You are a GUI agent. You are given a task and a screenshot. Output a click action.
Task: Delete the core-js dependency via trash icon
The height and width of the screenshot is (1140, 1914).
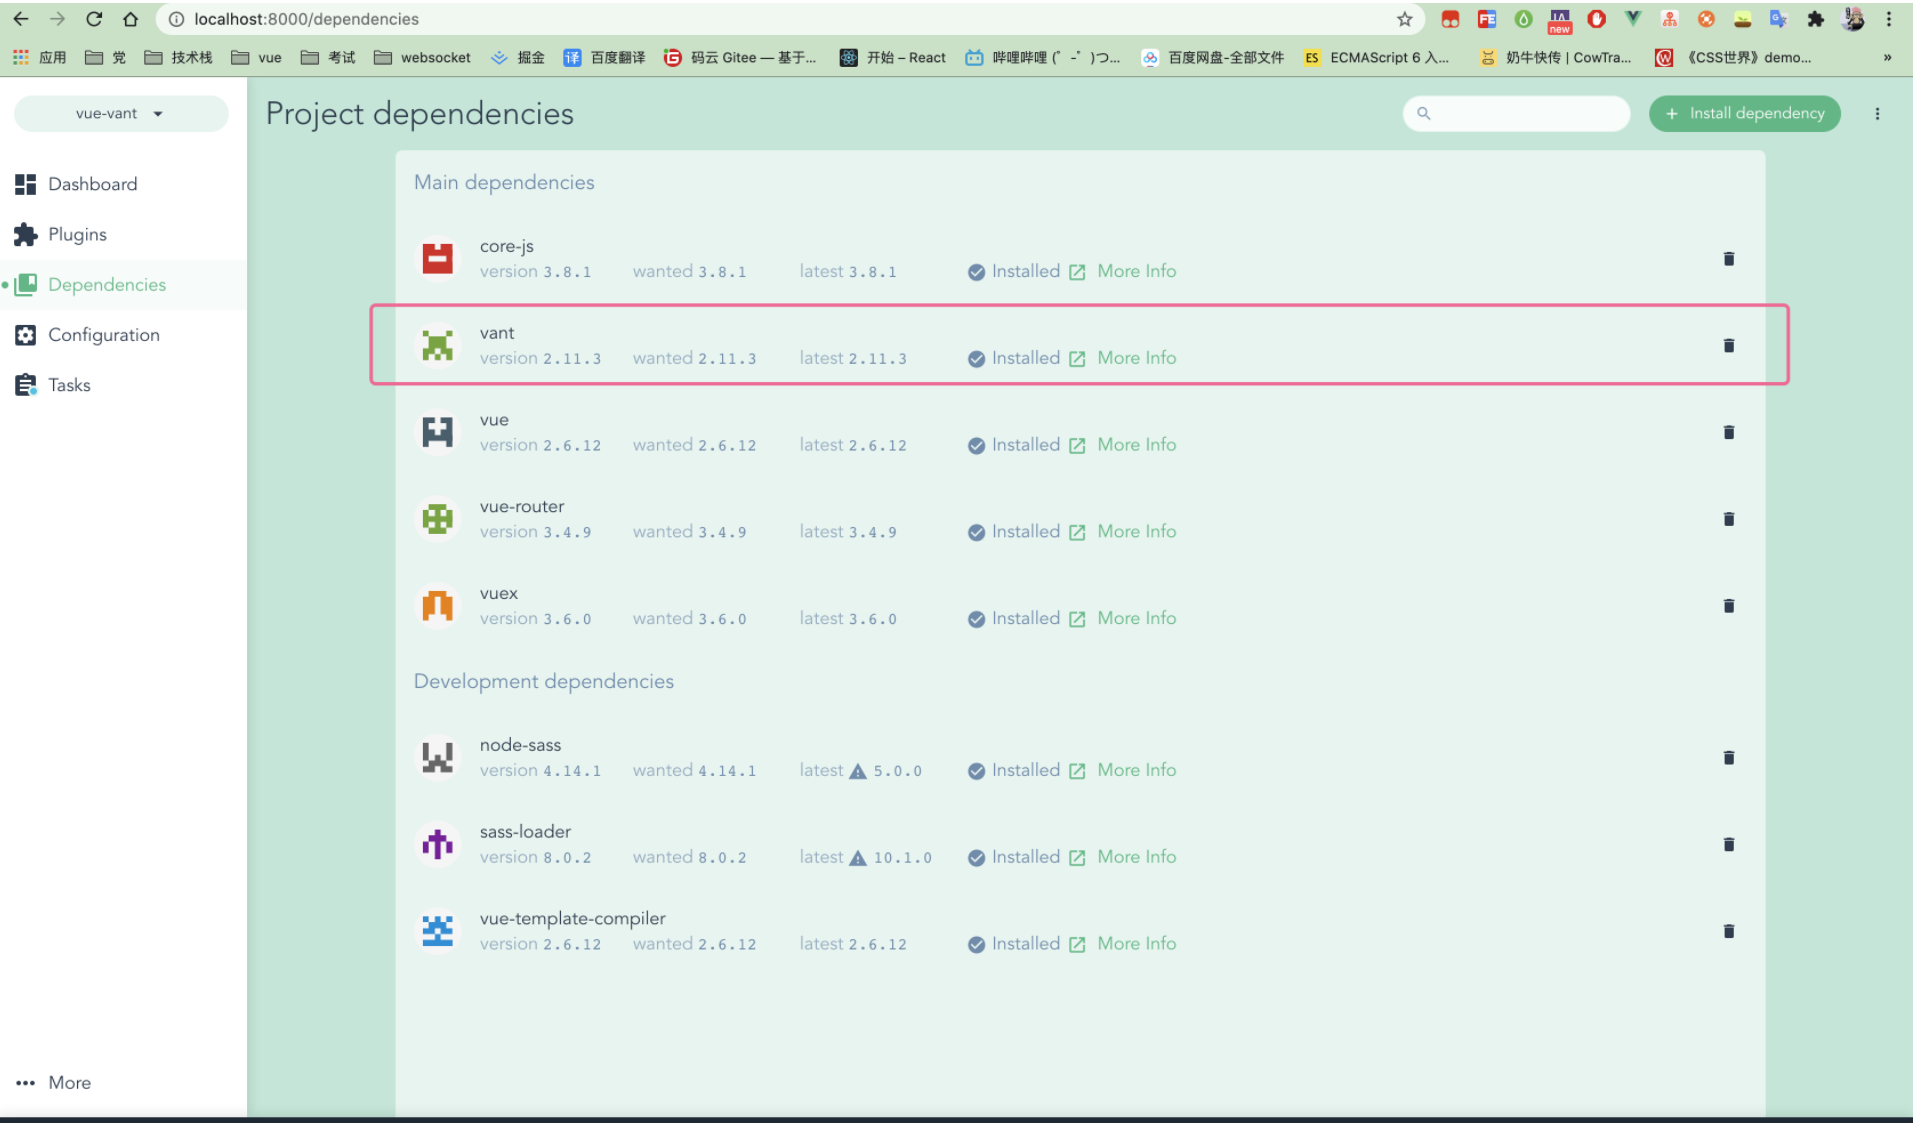[x=1728, y=259]
